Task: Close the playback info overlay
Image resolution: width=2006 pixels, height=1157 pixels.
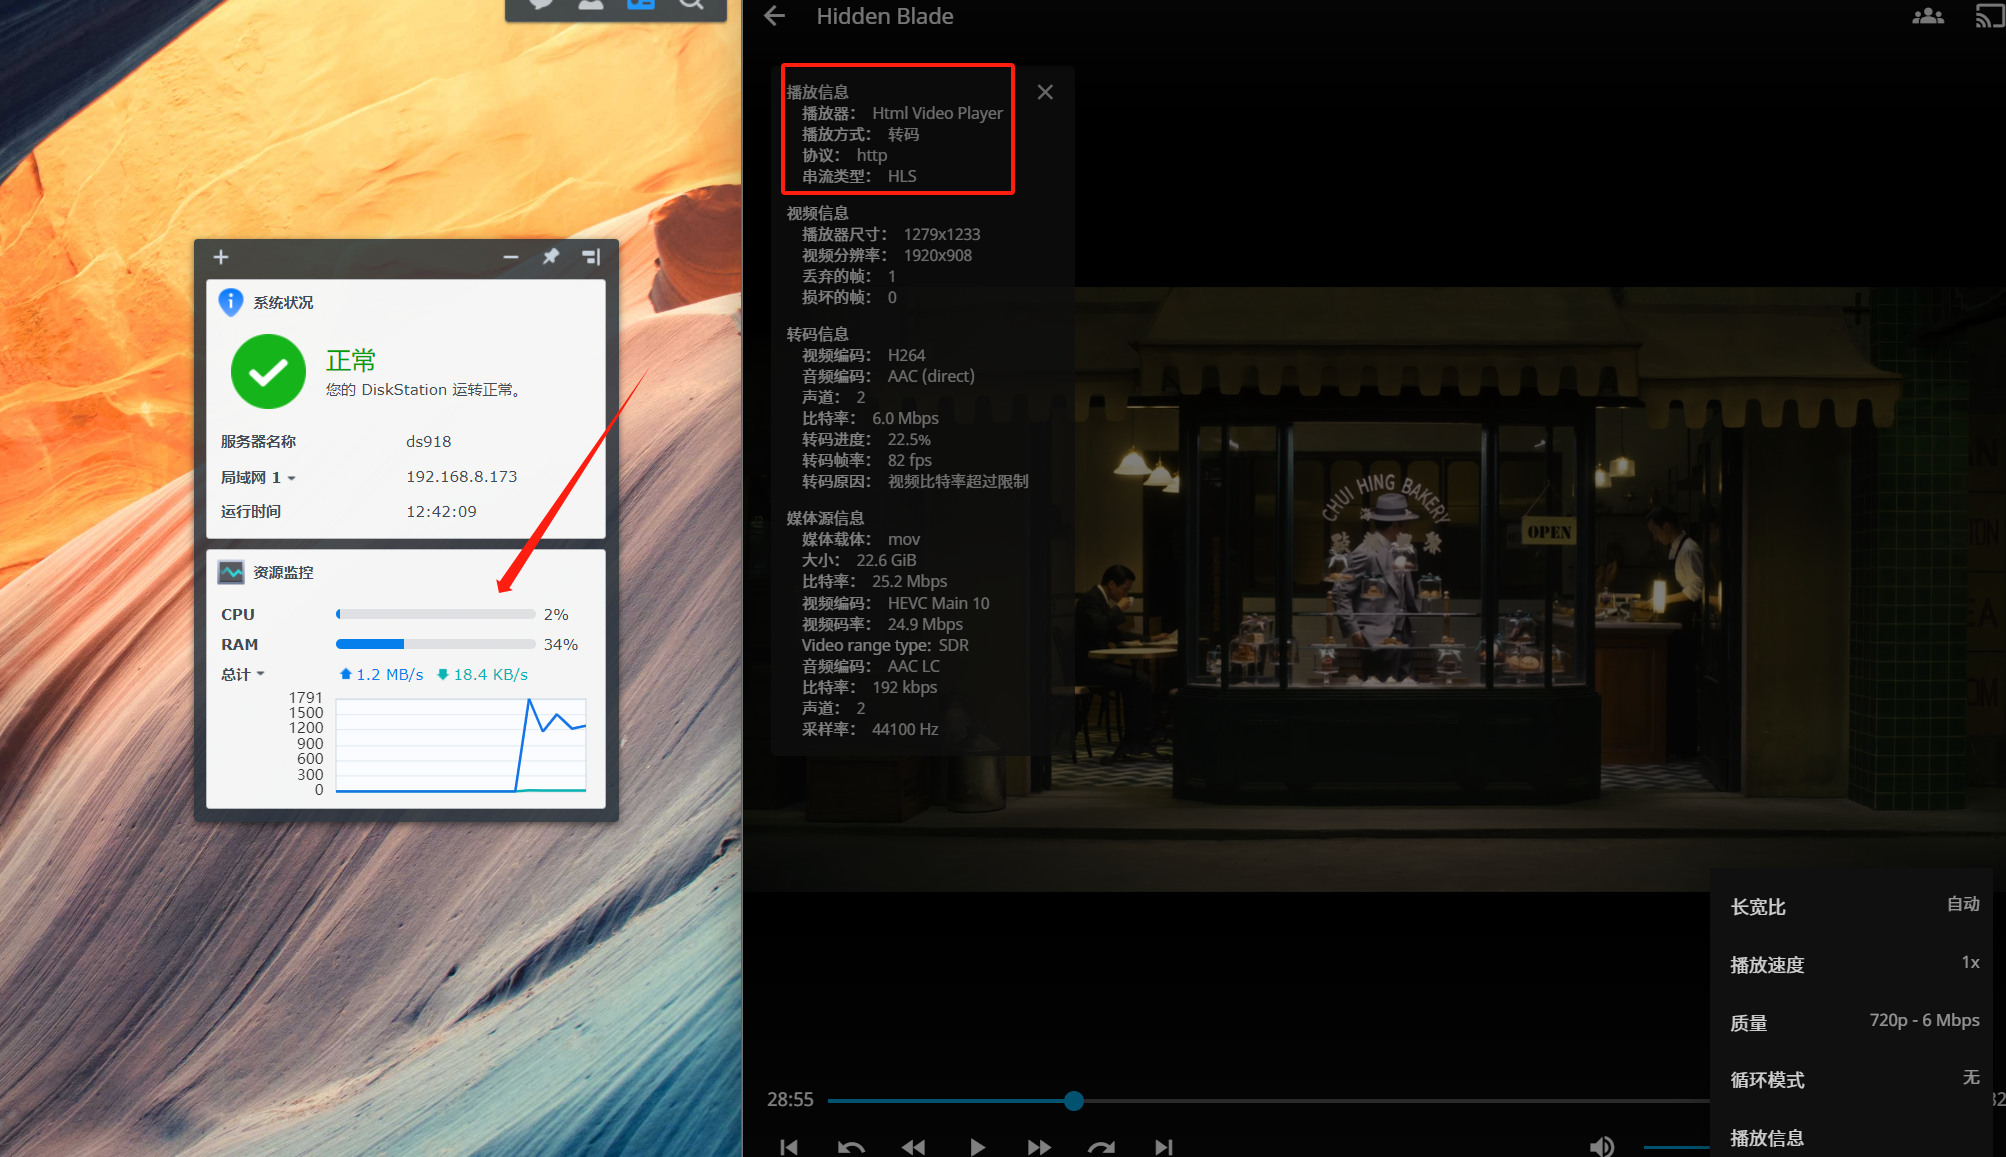Action: [x=1045, y=92]
